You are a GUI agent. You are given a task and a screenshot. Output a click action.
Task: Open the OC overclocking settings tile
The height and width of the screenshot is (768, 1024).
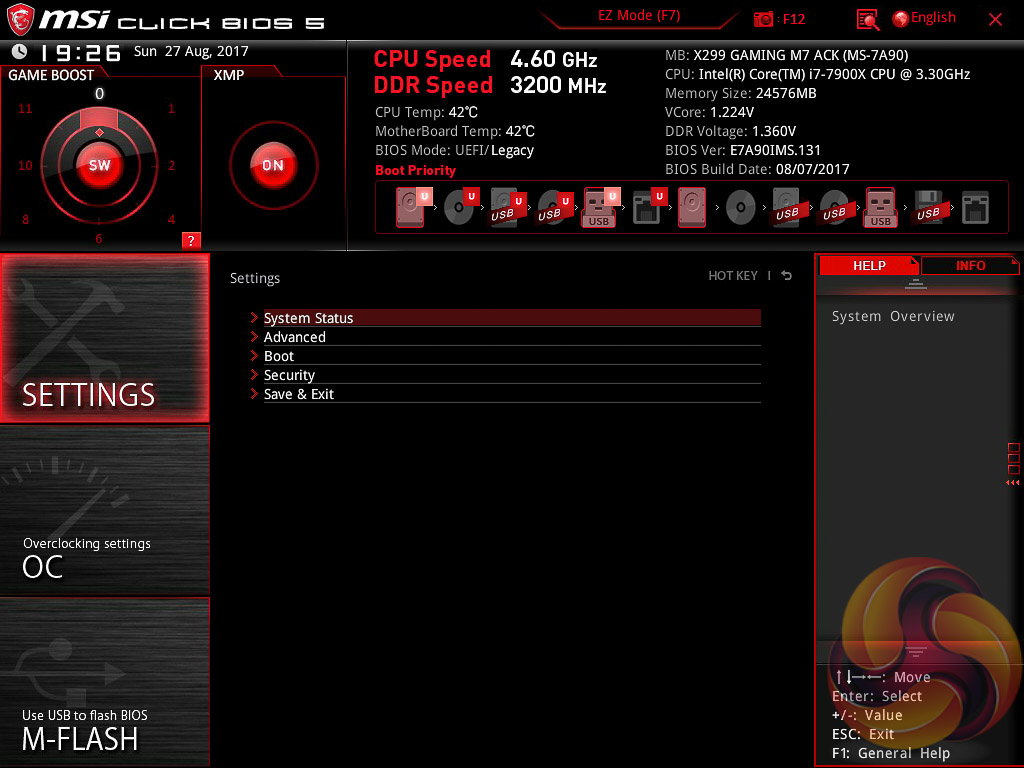pyautogui.click(x=104, y=510)
